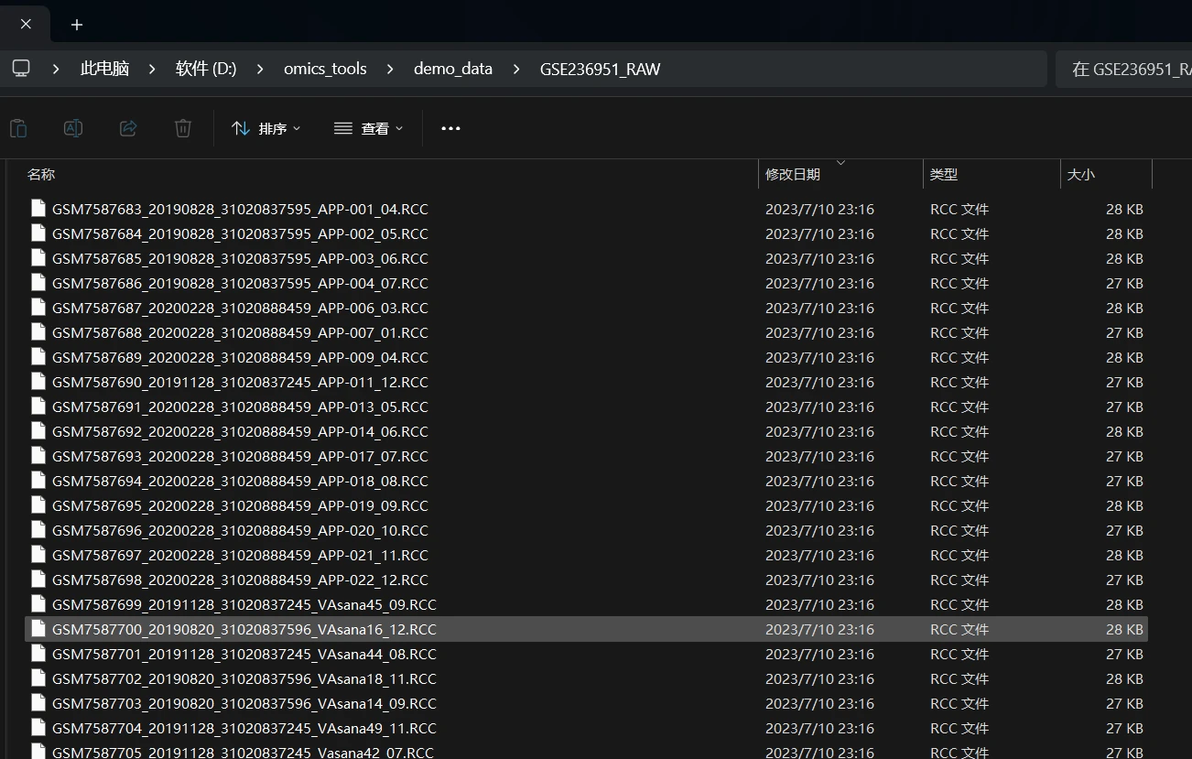Screen dimensions: 1192x759
Task: Go to demo_data folder in breadcrumb
Action: [453, 68]
